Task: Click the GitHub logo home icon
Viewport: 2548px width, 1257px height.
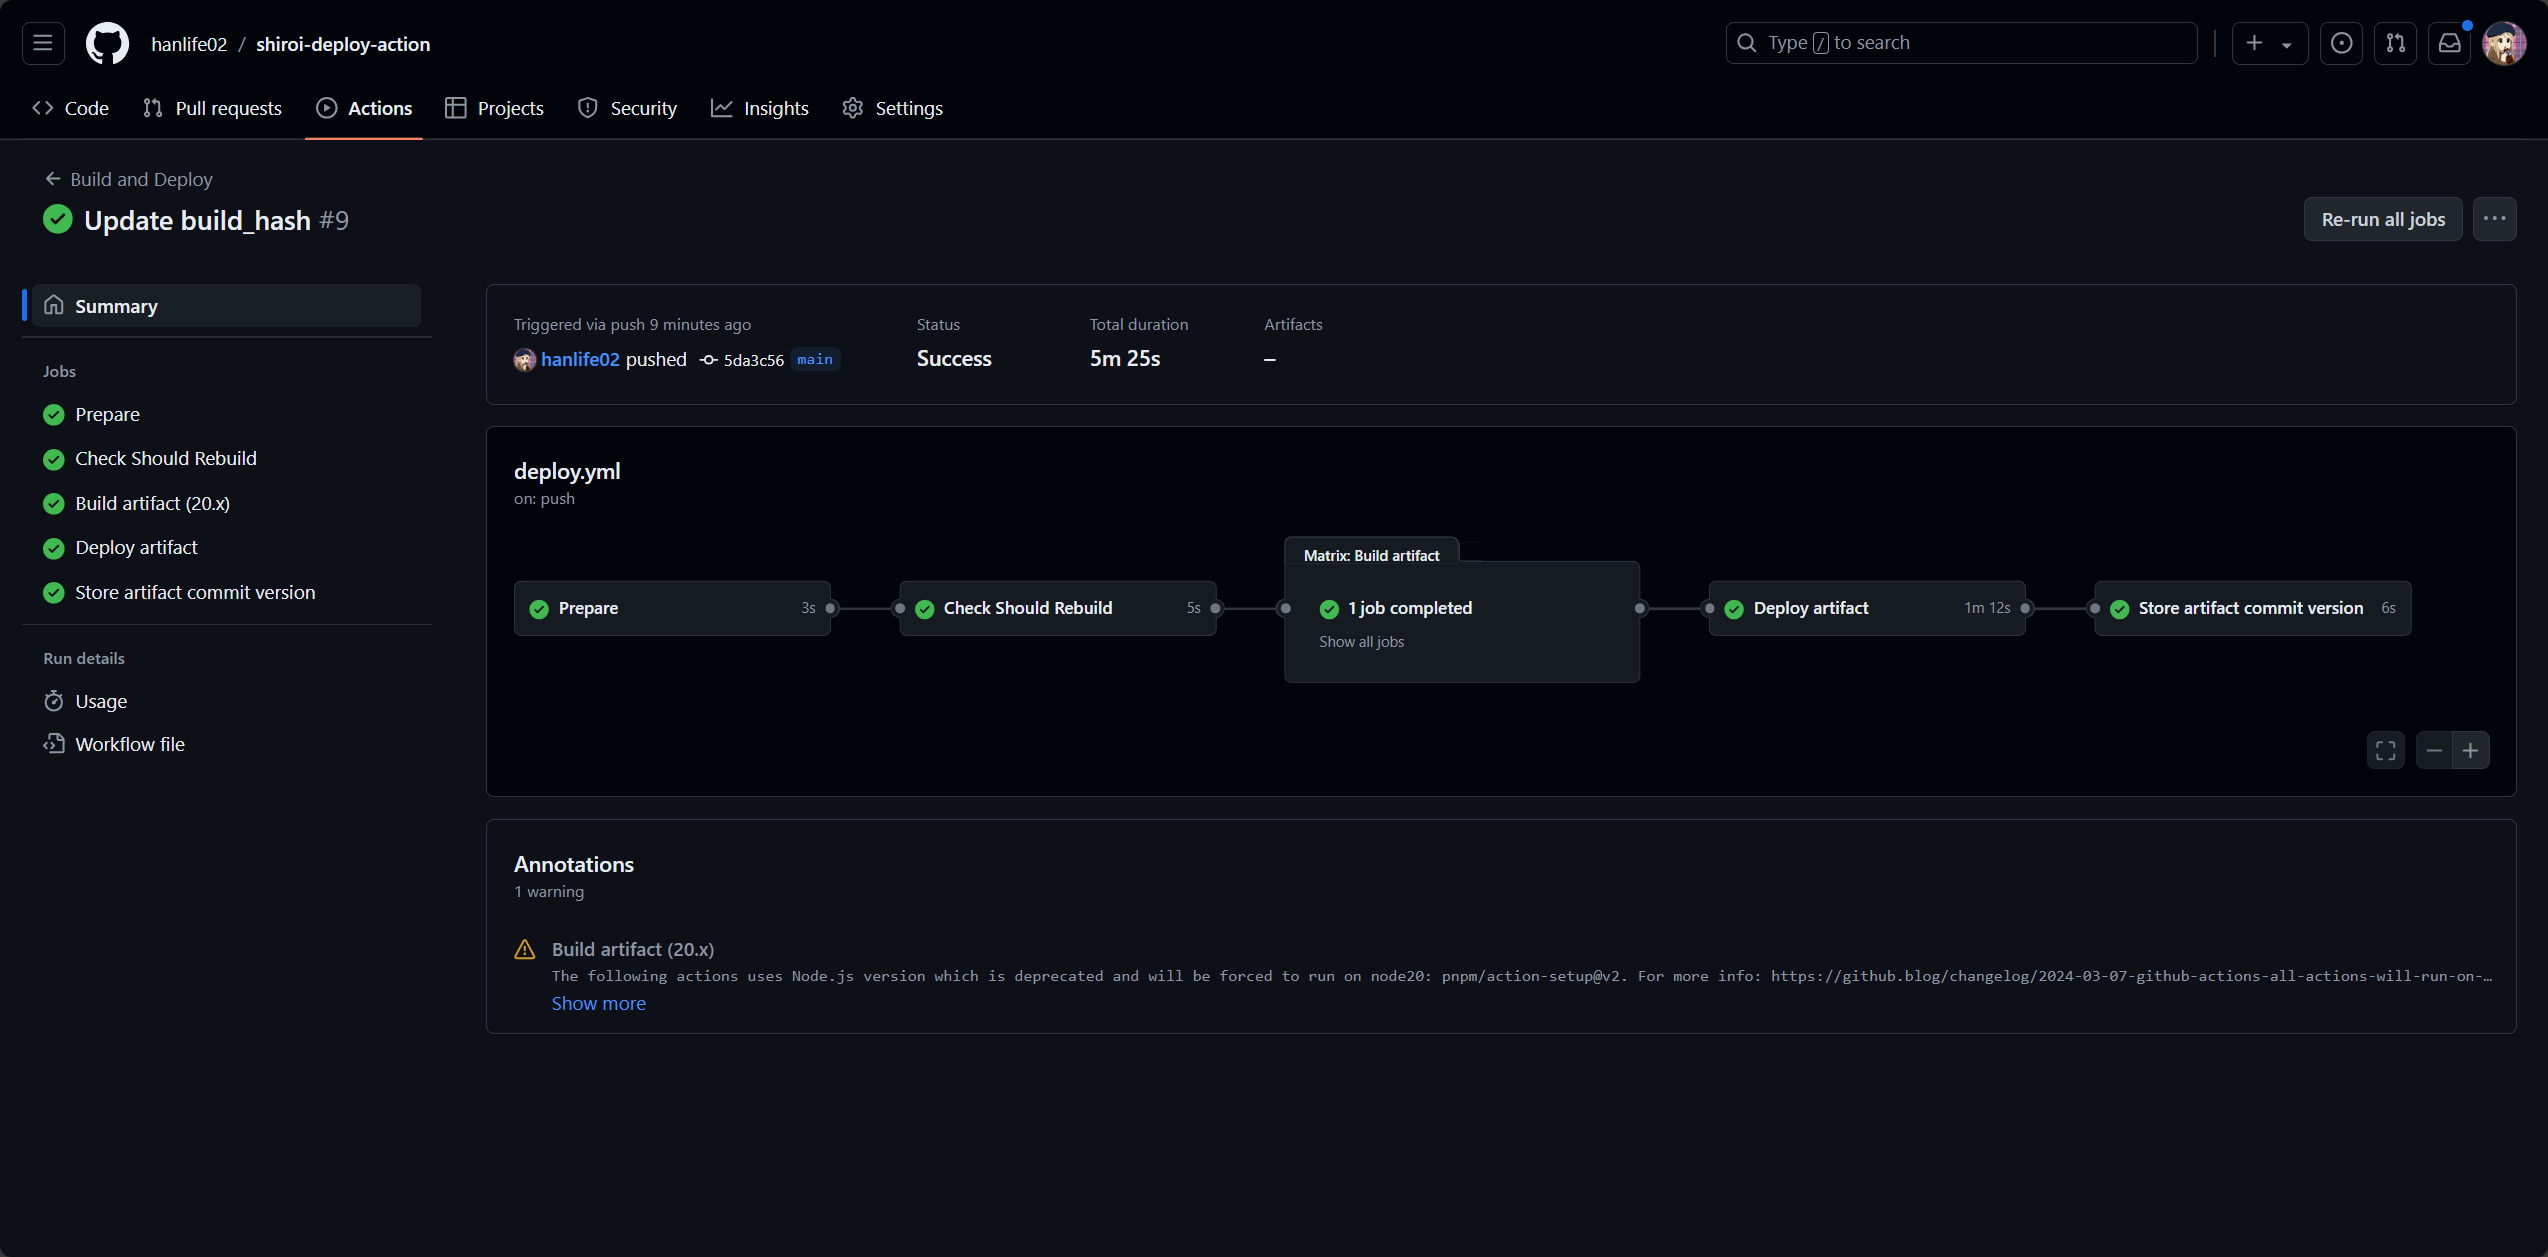Action: point(107,43)
